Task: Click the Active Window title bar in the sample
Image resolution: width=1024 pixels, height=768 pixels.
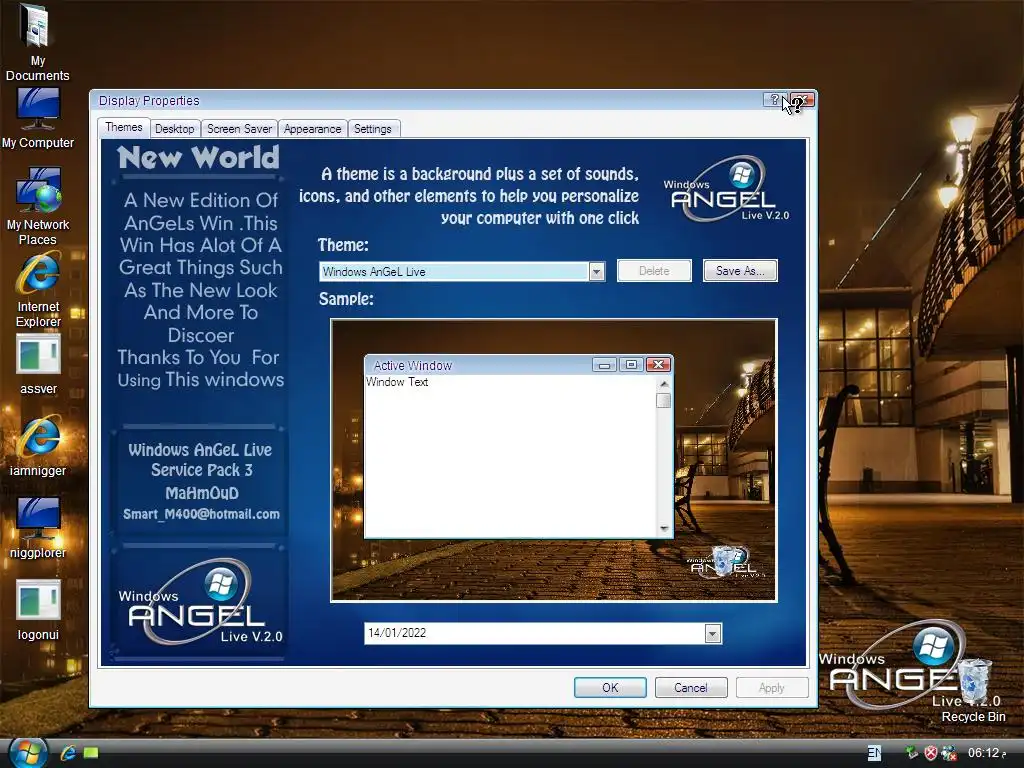Action: point(477,365)
